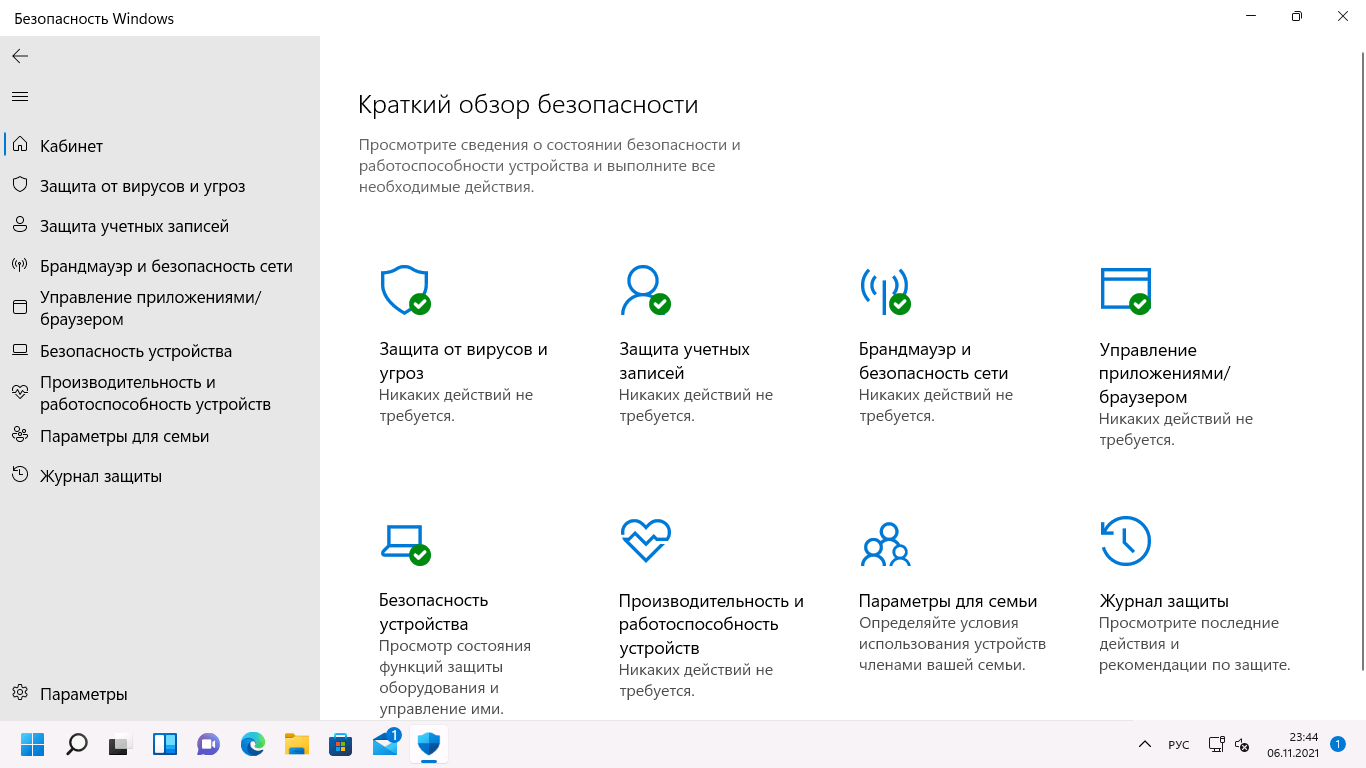Click tile title Защита от вирусов и угроз
1366x768 pixels.
click(x=463, y=361)
